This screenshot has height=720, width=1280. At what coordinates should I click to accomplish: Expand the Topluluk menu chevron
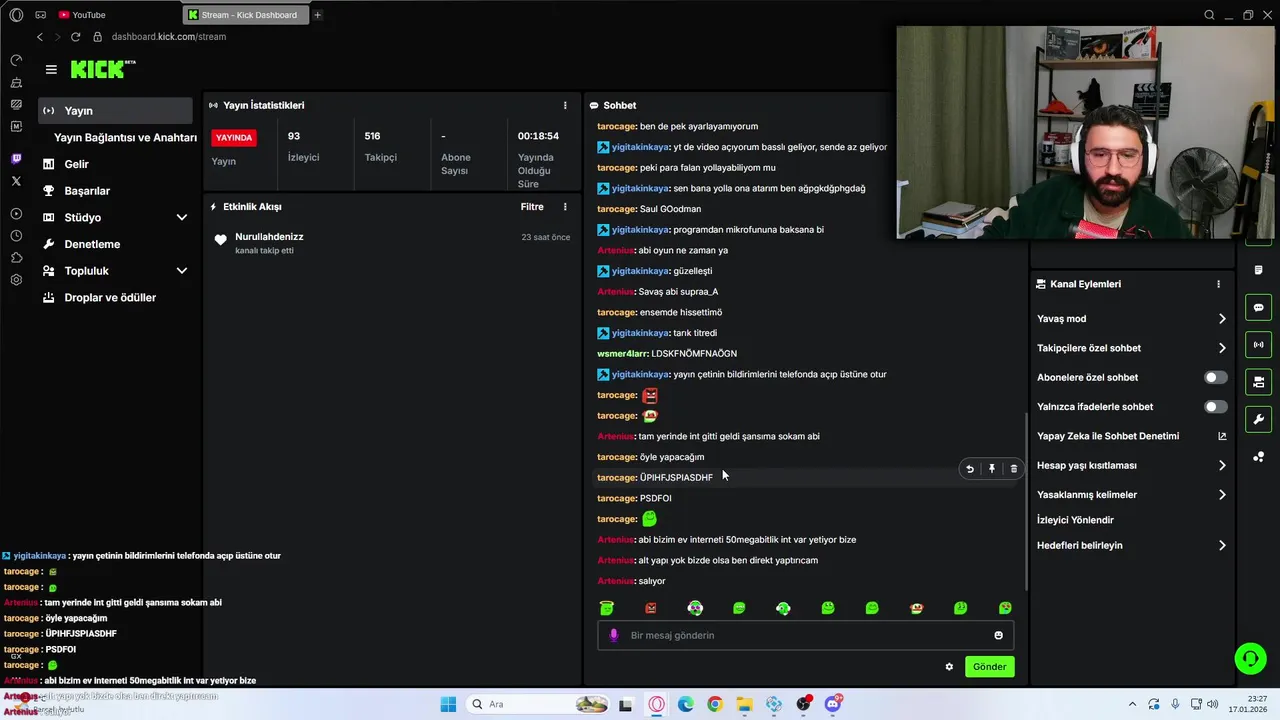tap(182, 271)
